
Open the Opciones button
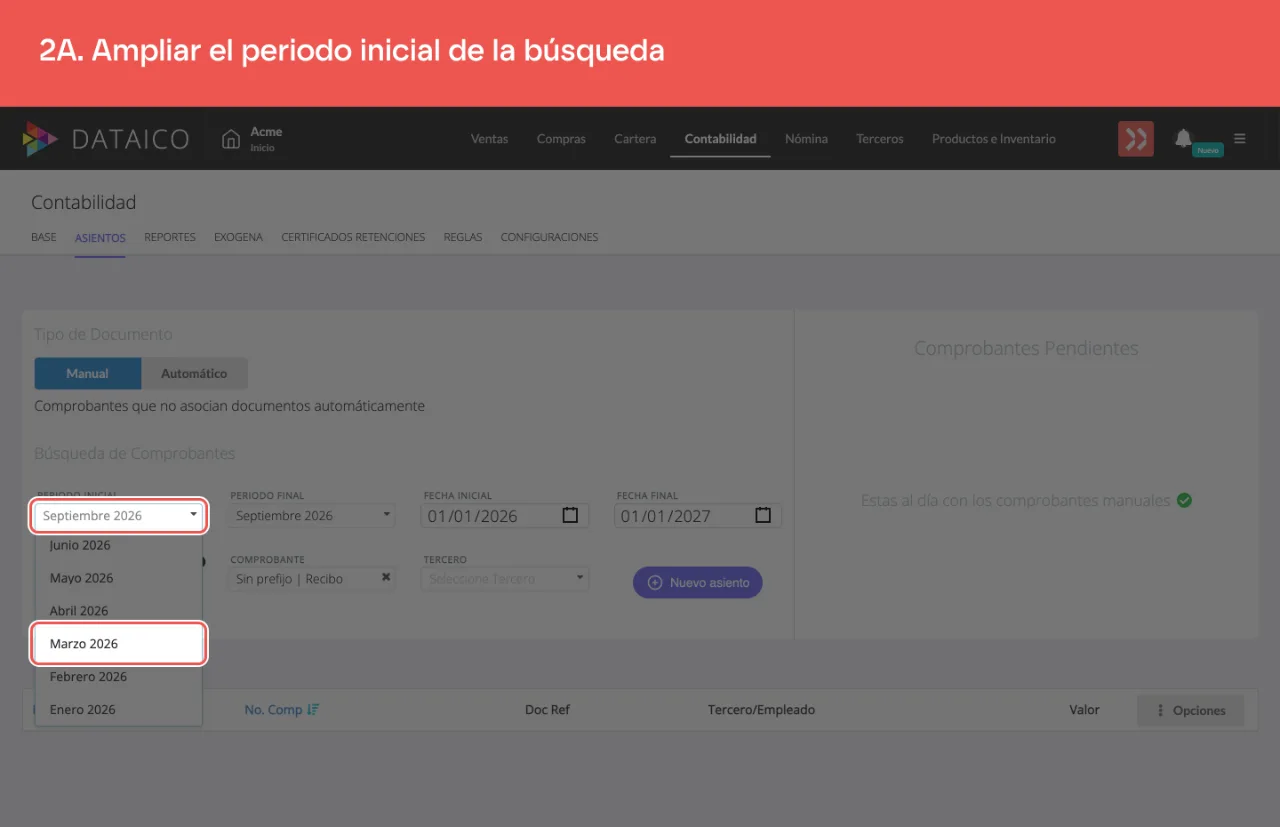1190,711
